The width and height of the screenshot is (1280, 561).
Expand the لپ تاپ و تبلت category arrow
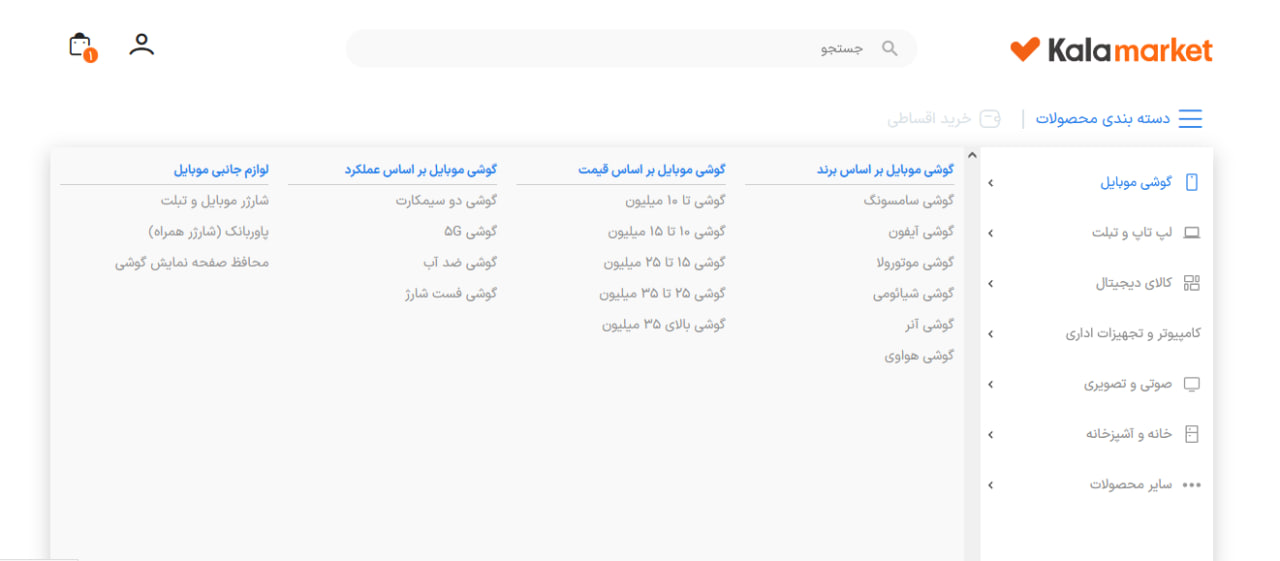990,233
